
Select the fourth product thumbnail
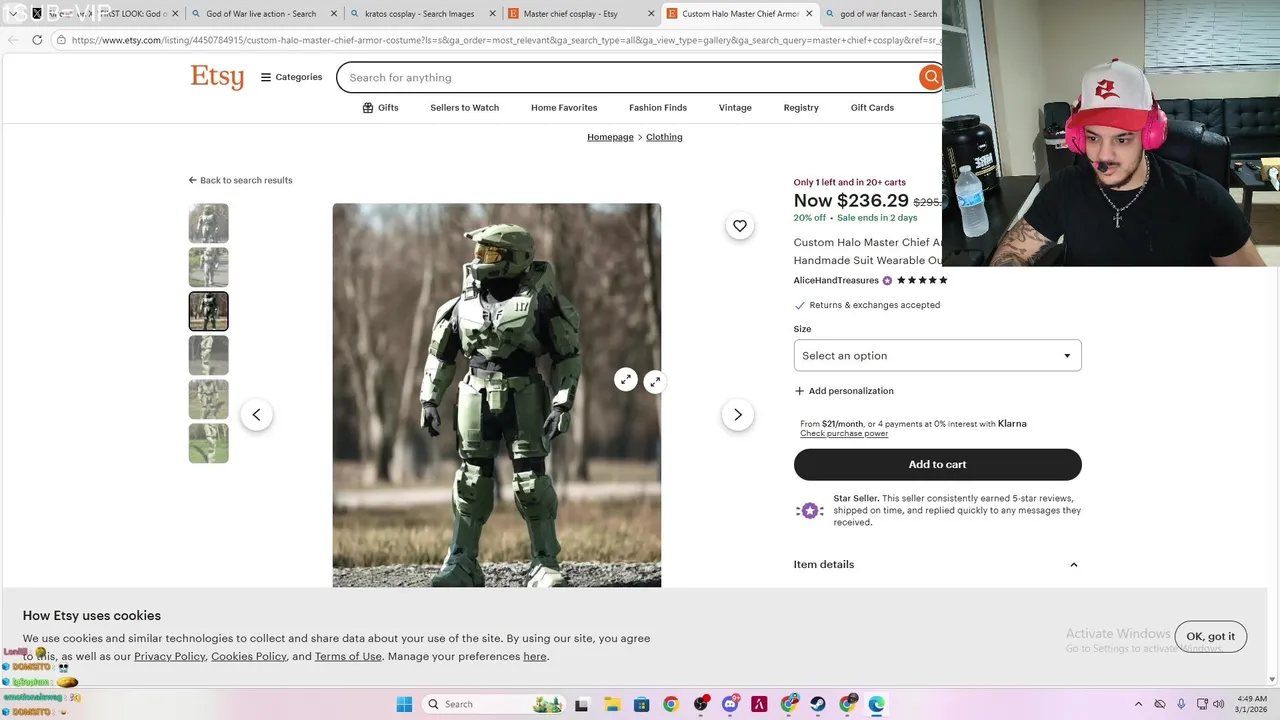pos(208,355)
